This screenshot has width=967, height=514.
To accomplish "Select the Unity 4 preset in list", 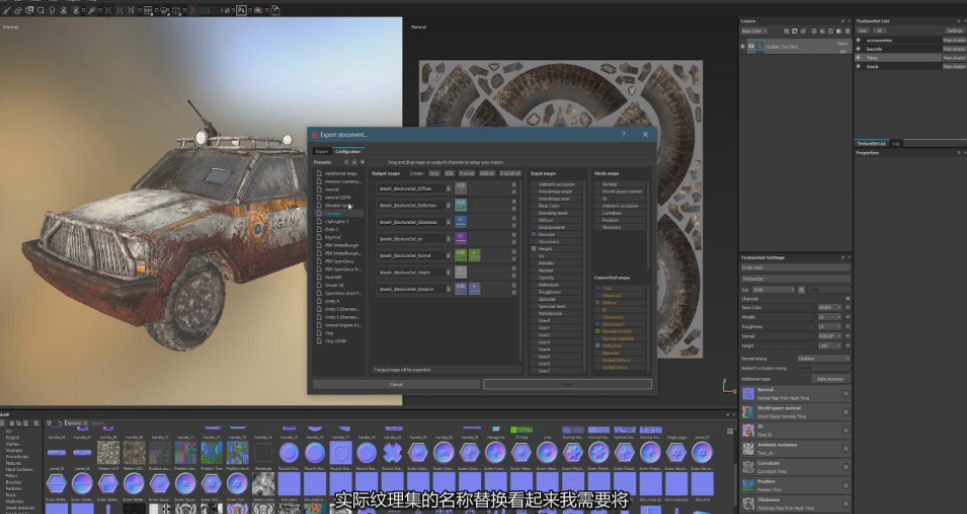I will click(x=332, y=300).
